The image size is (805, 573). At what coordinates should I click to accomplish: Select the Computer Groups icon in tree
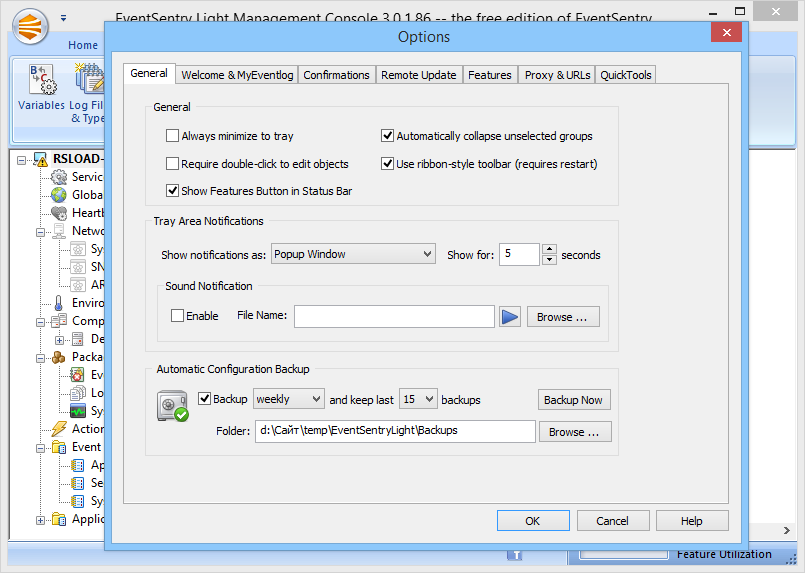point(59,321)
